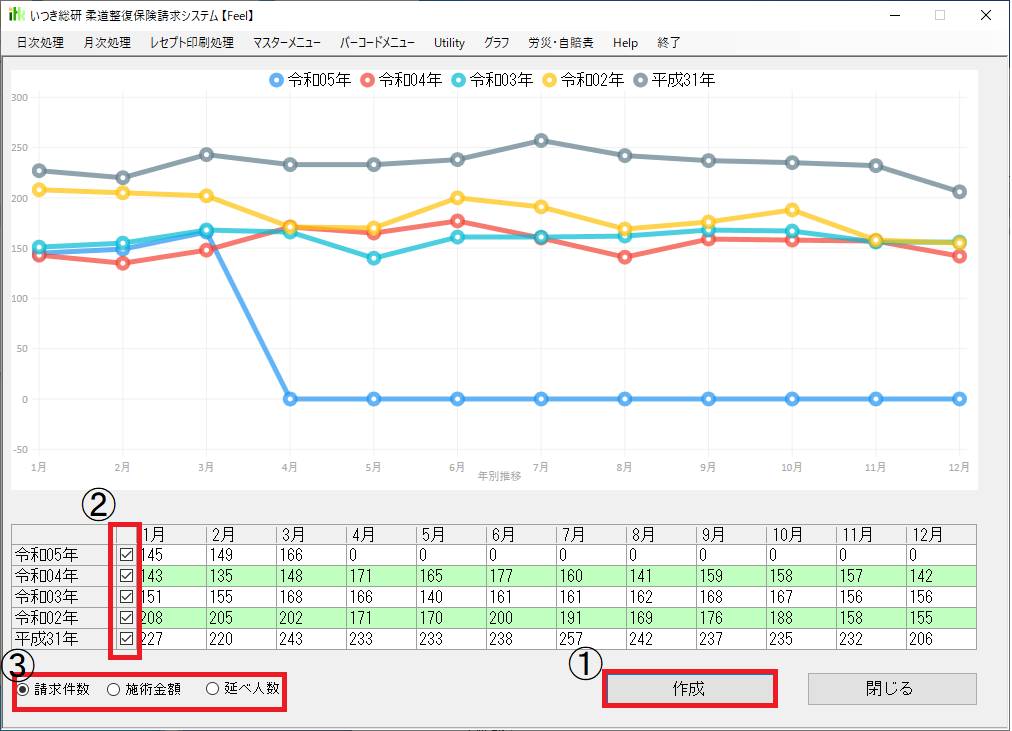This screenshot has width=1012, height=731.
Task: Open the Utility menu
Action: coord(449,43)
